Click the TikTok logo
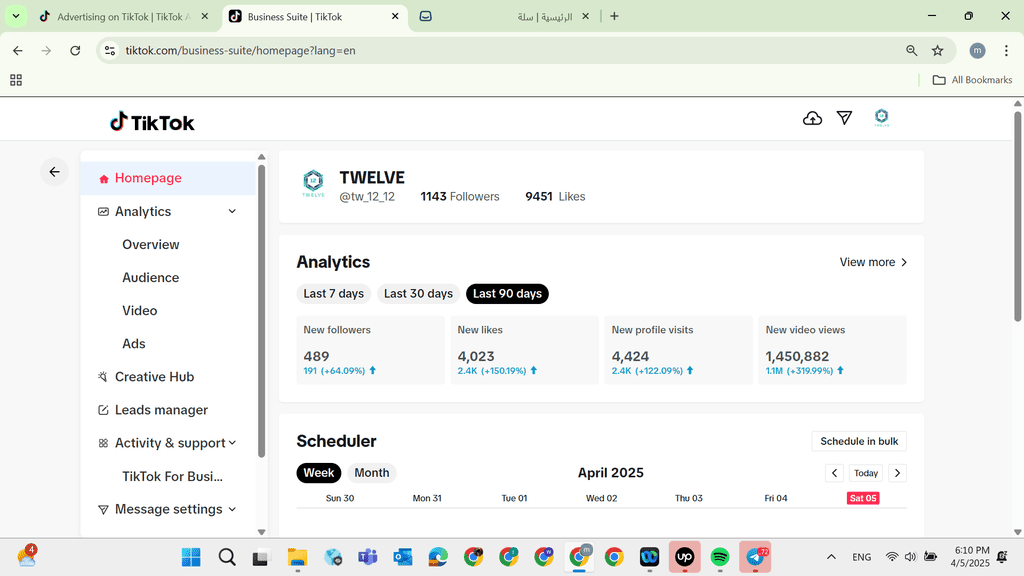Screen dimensions: 1024x576 [152, 122]
